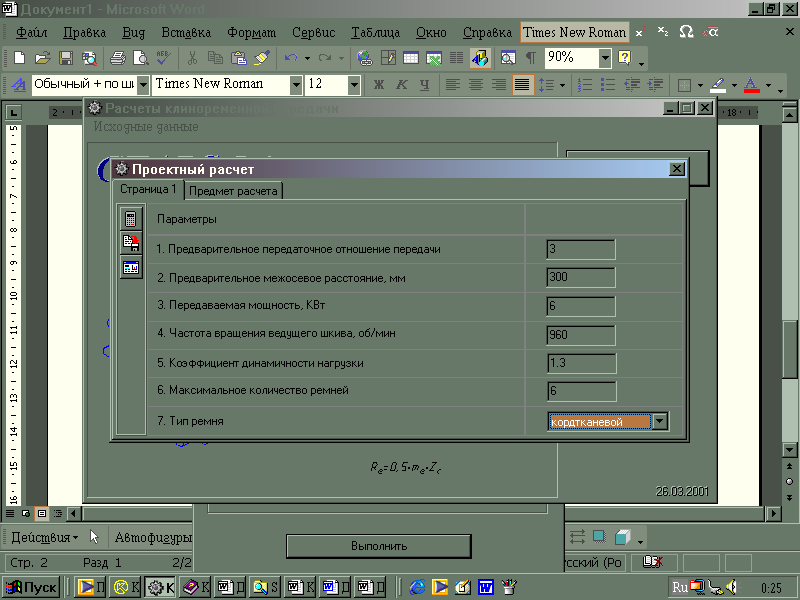The height and width of the screenshot is (600, 800).
Task: Copy using the Copy icon
Action: click(215, 58)
